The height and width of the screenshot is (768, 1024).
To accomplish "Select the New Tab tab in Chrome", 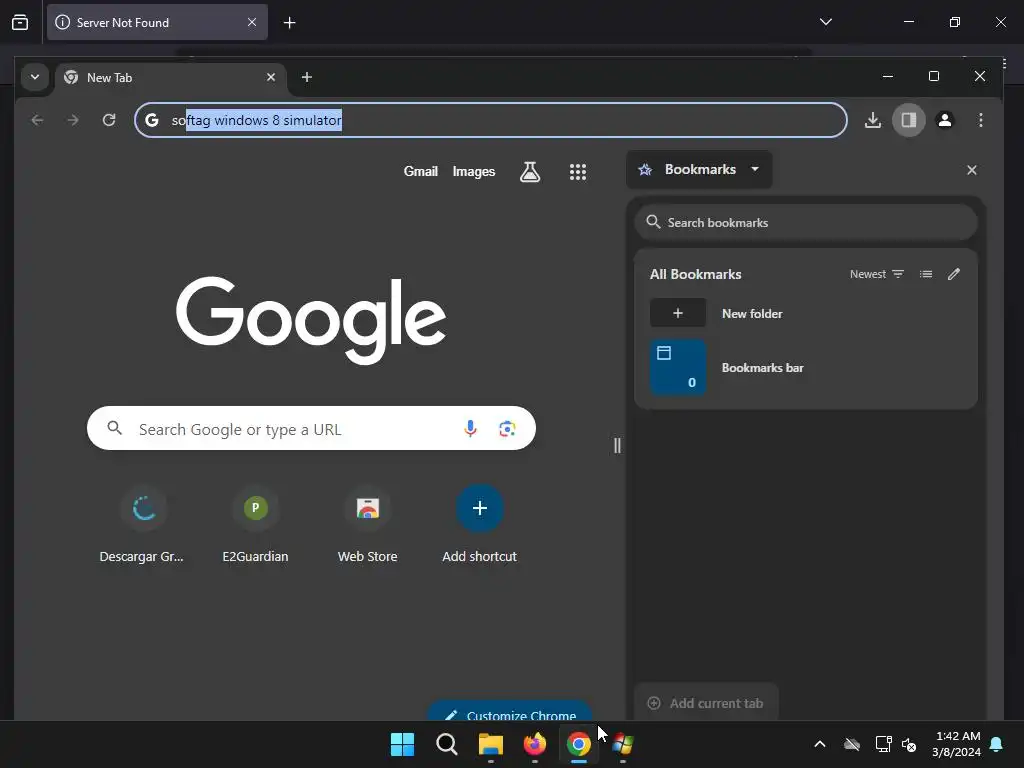I will (171, 78).
